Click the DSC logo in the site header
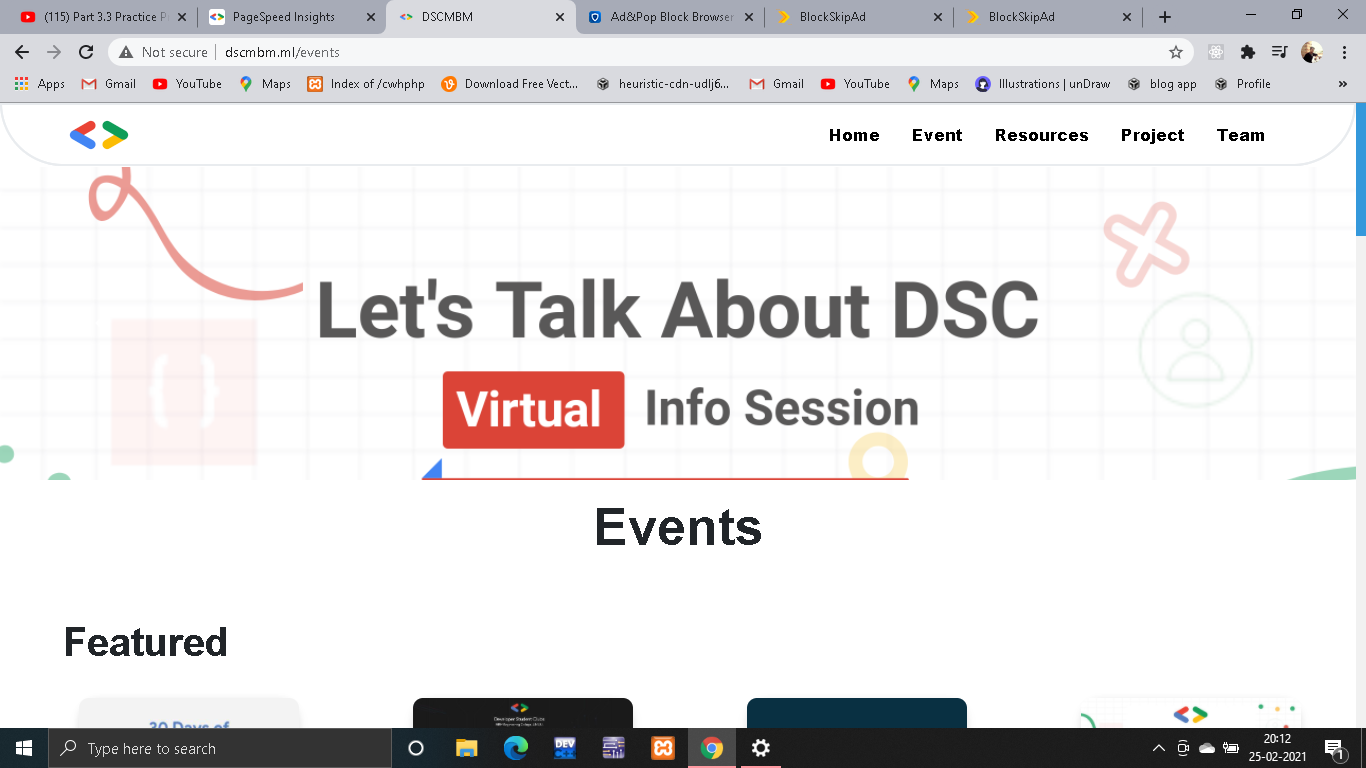The image size is (1366, 768). click(99, 135)
